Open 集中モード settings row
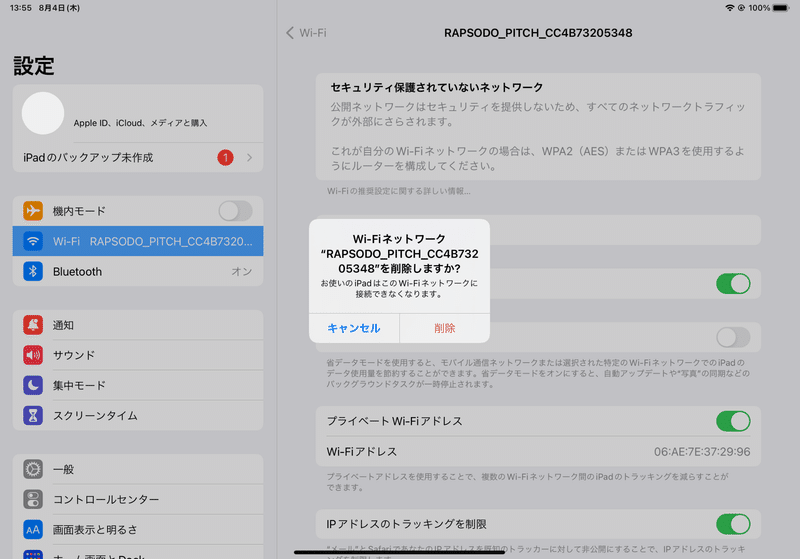 click(x=138, y=385)
